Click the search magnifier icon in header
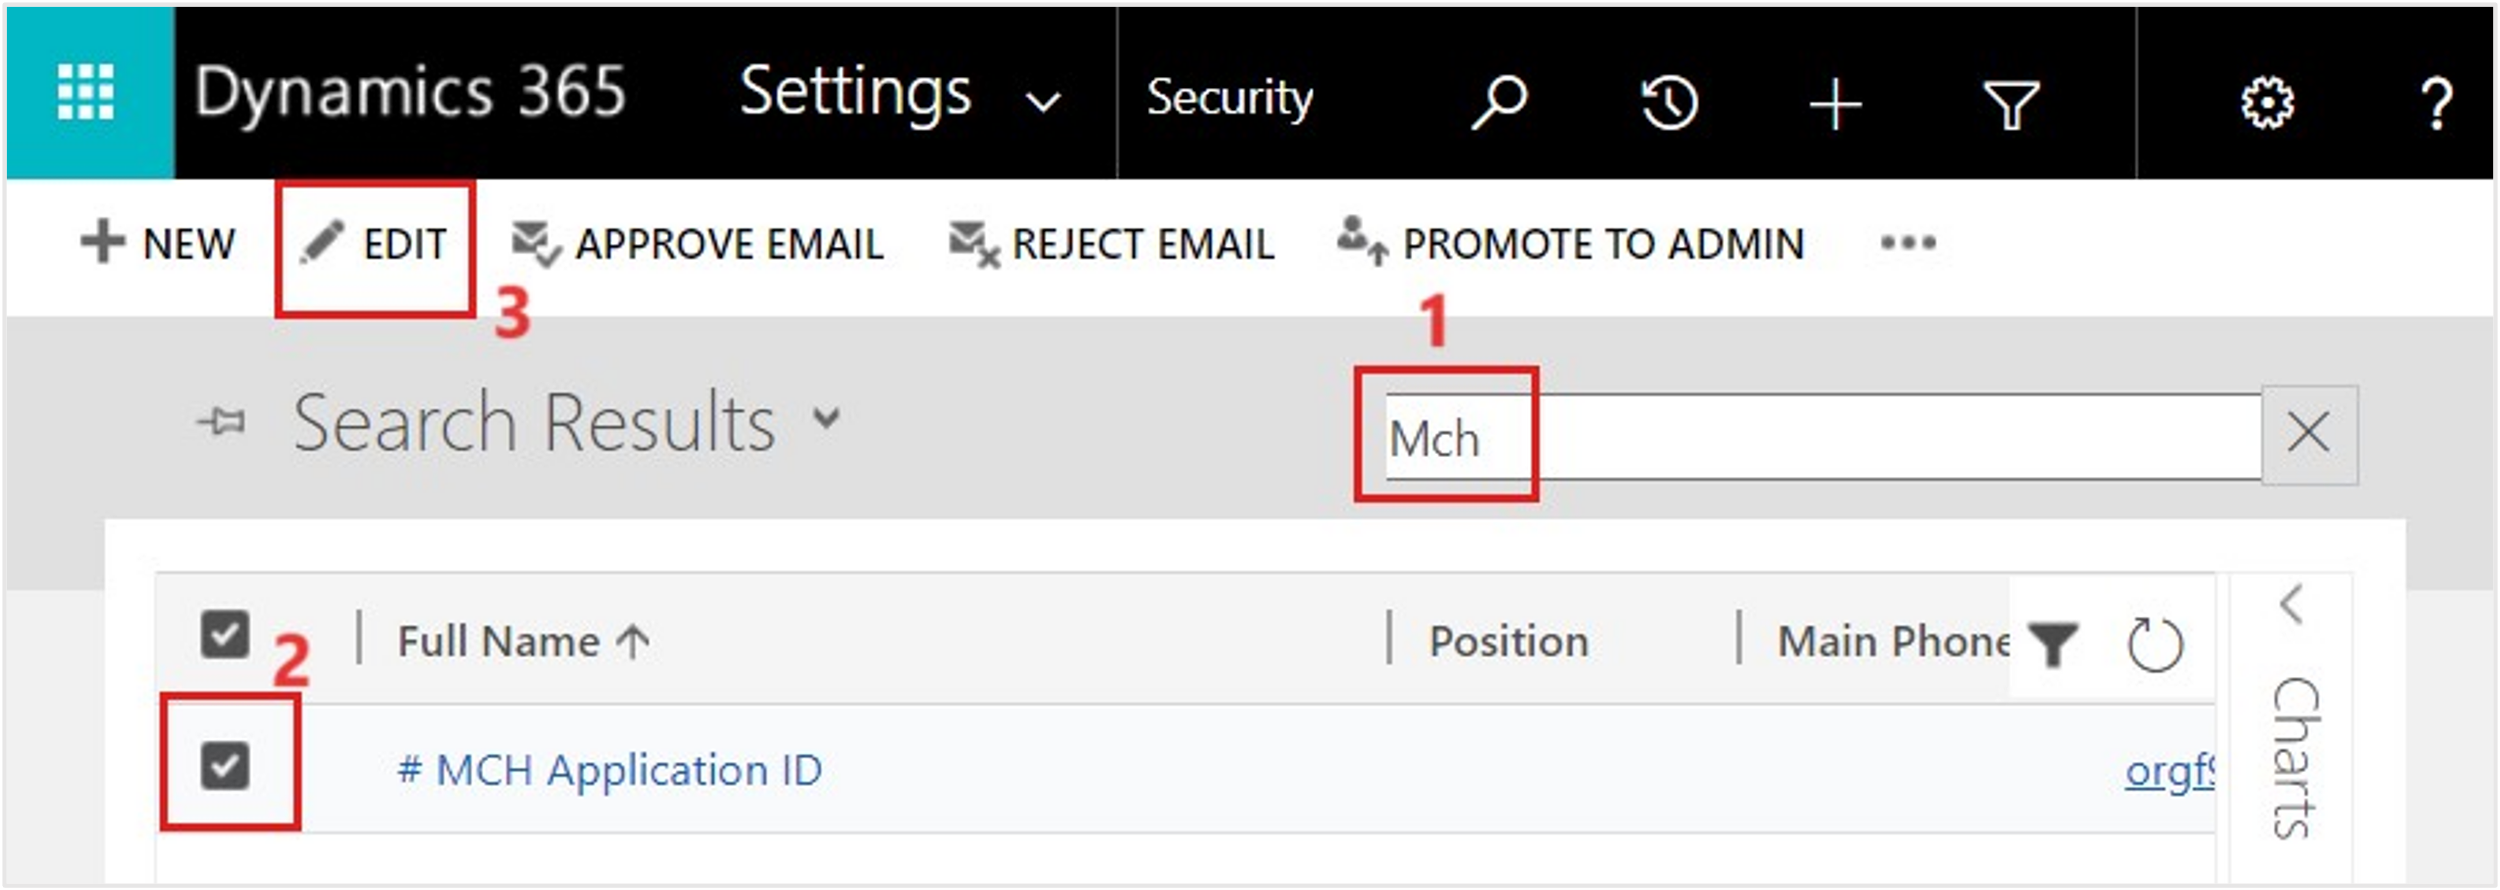The image size is (2500, 890). [x=1498, y=101]
